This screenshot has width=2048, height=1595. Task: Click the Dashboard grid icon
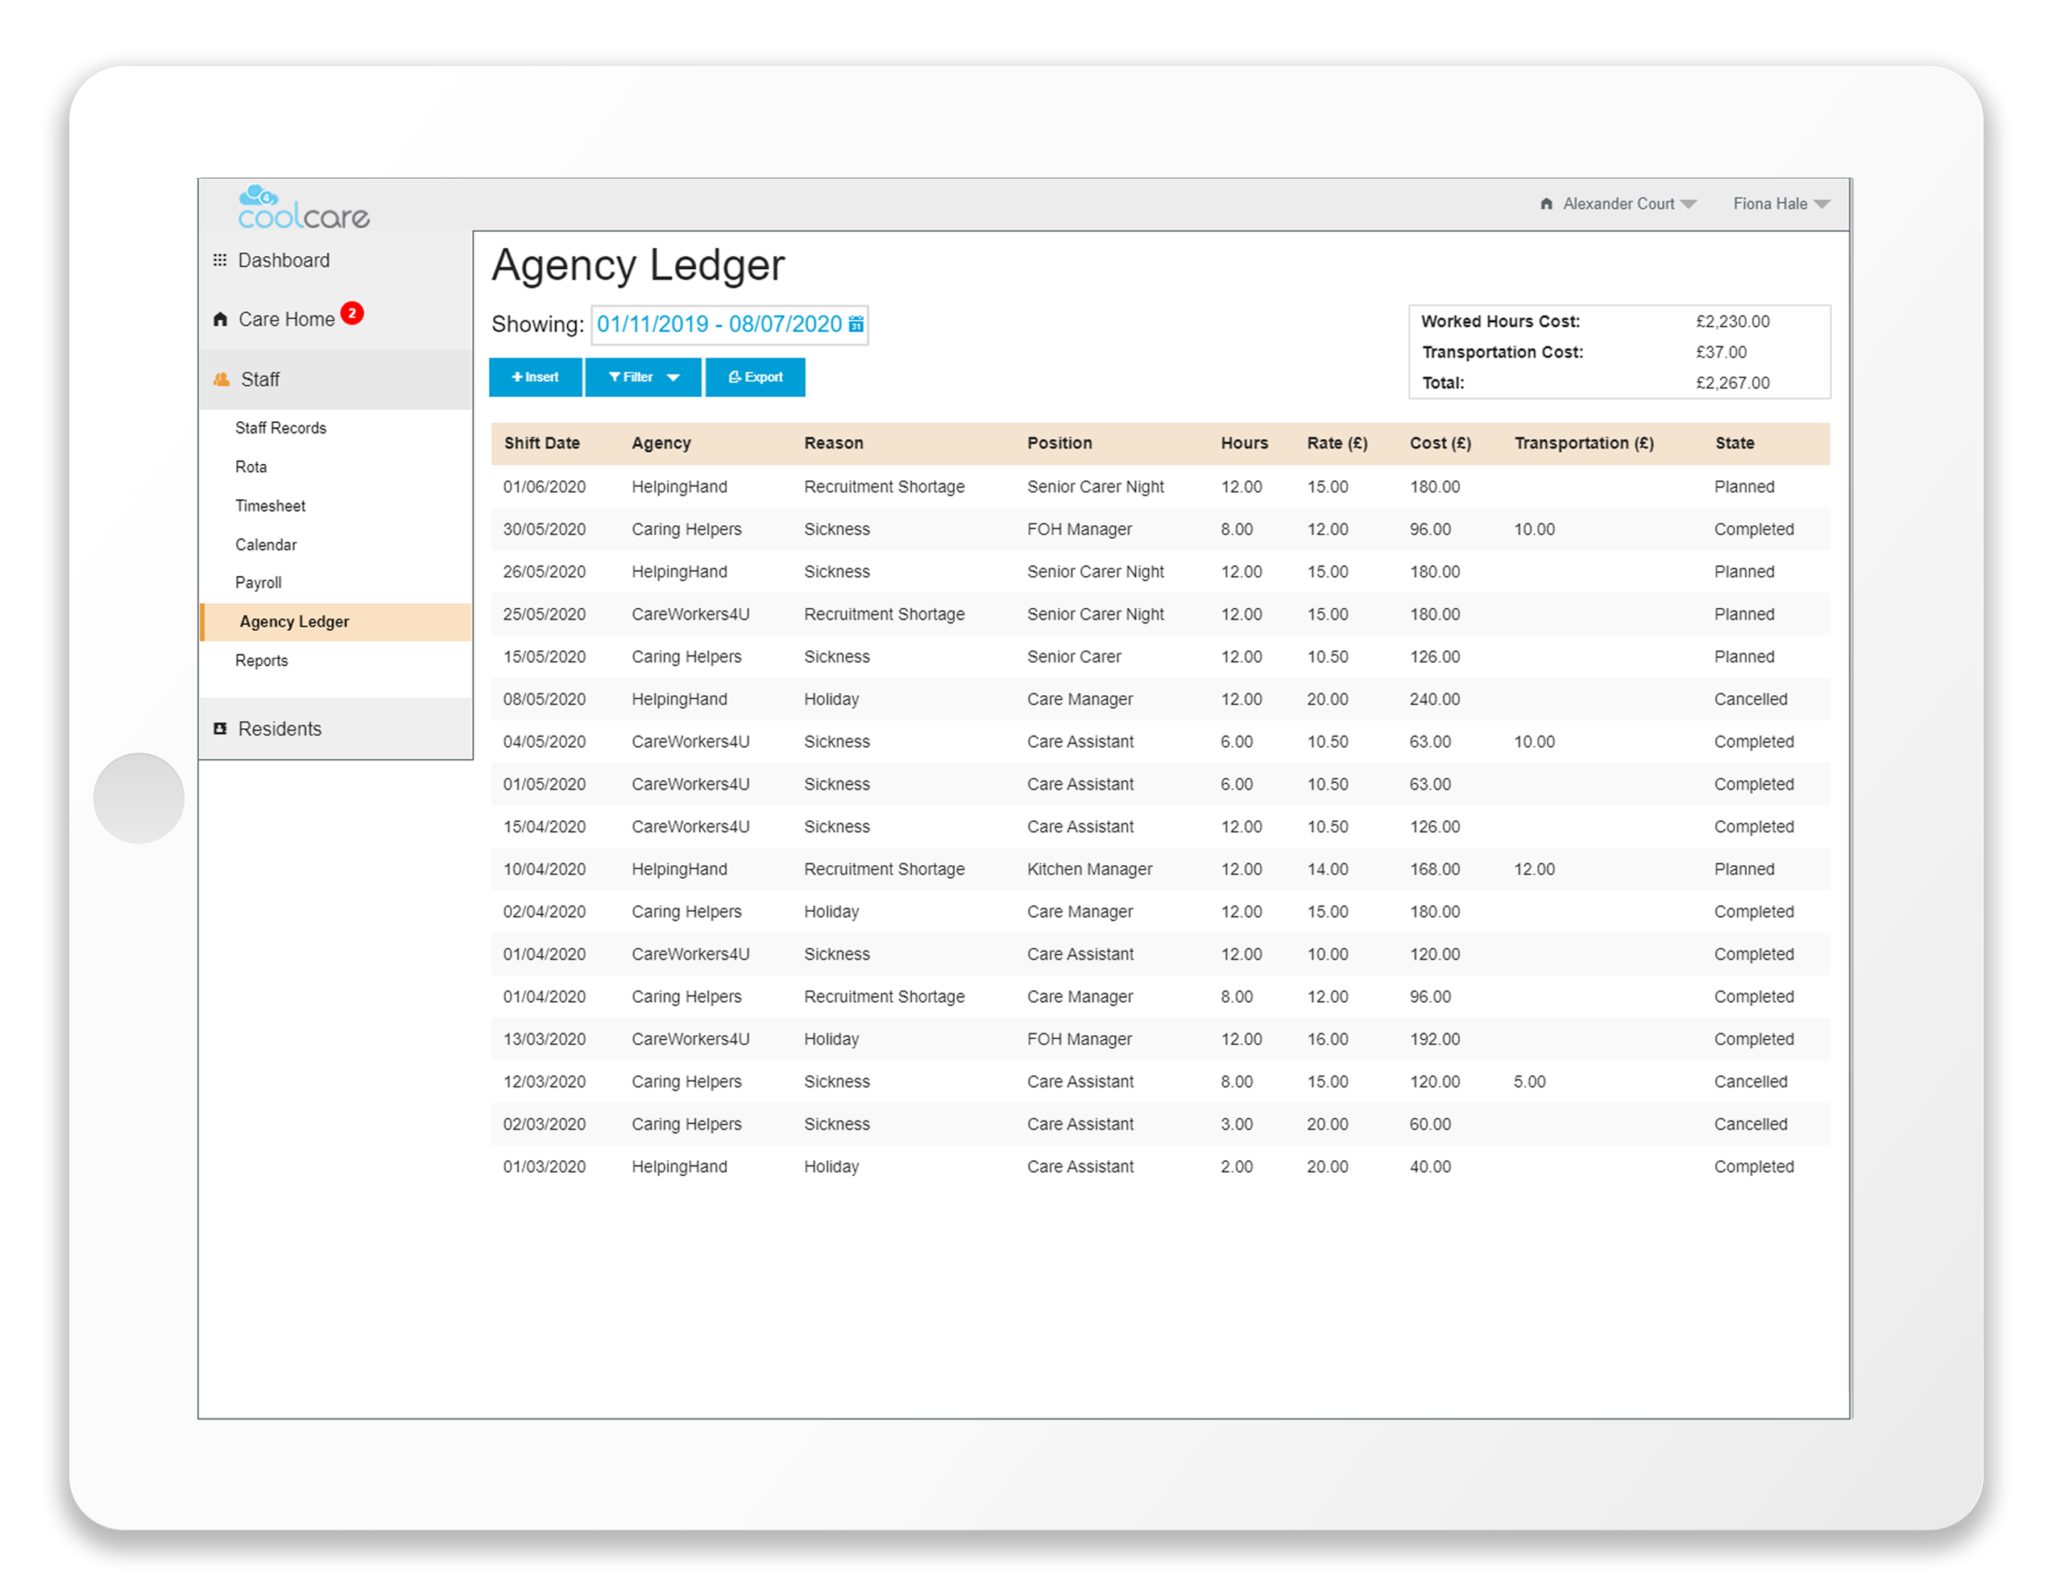tap(220, 260)
